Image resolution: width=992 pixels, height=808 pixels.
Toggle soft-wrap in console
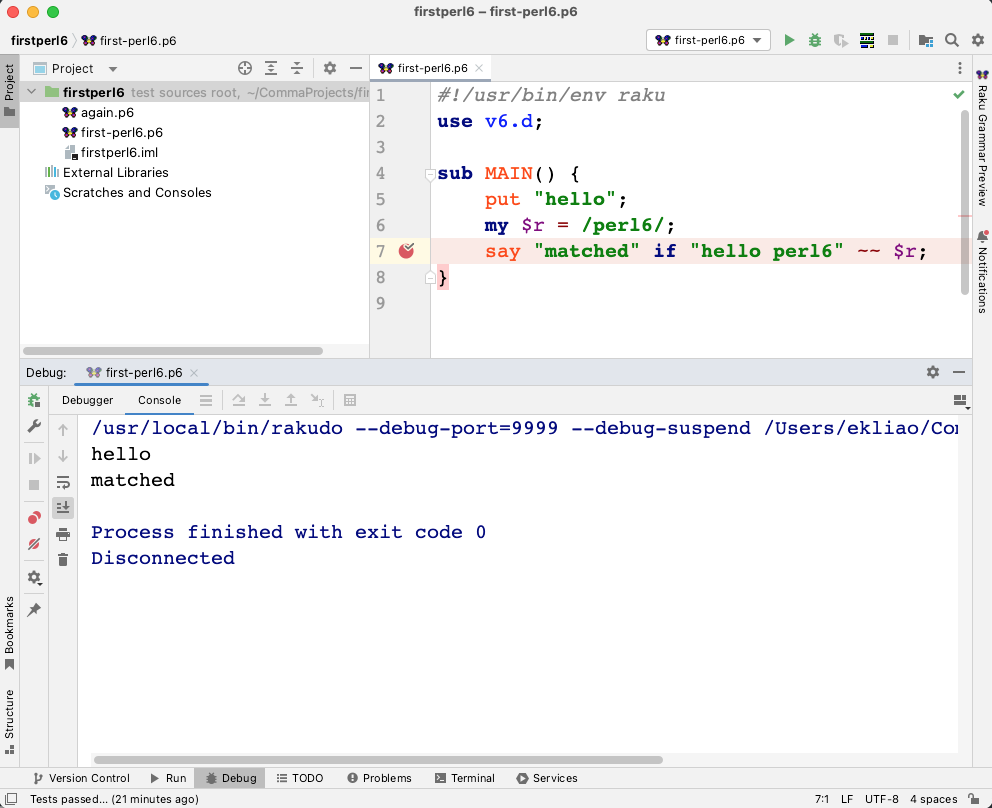63,483
